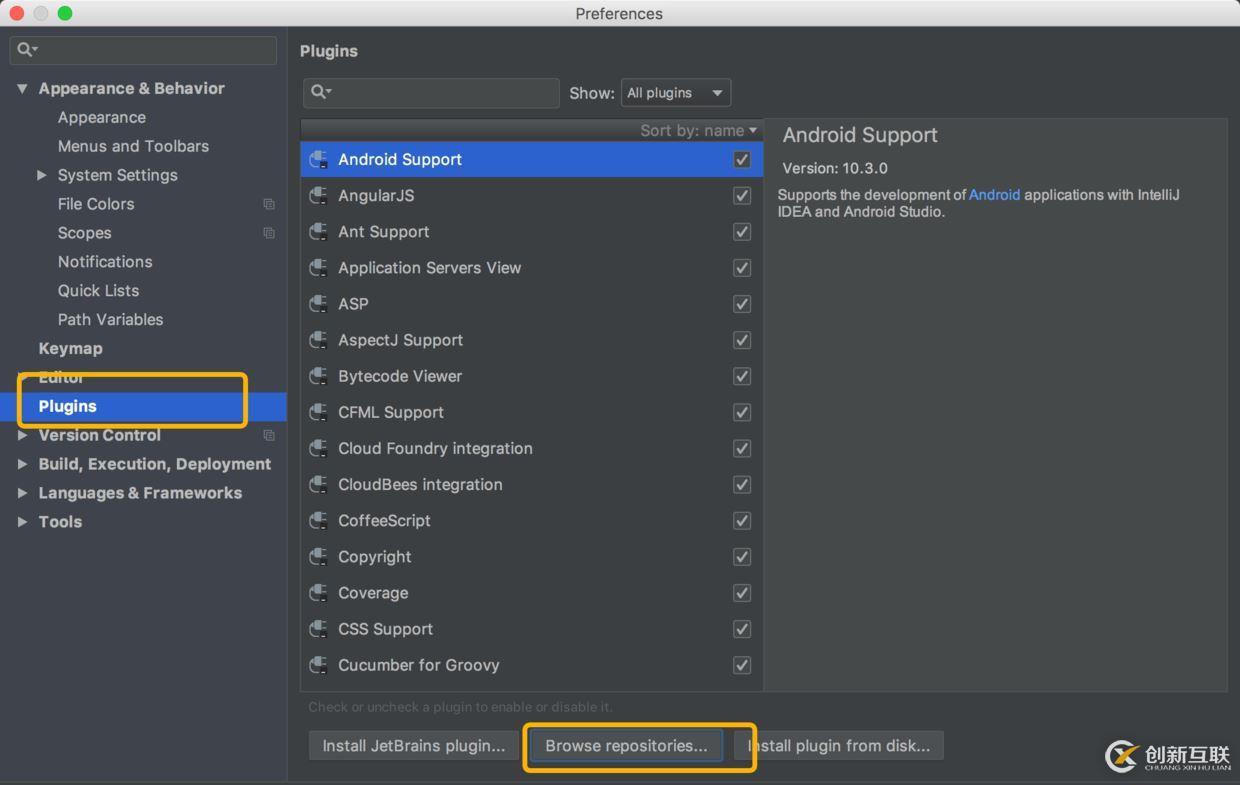Select the Copyright plugin row
Viewport: 1240px width, 785px height.
(531, 556)
